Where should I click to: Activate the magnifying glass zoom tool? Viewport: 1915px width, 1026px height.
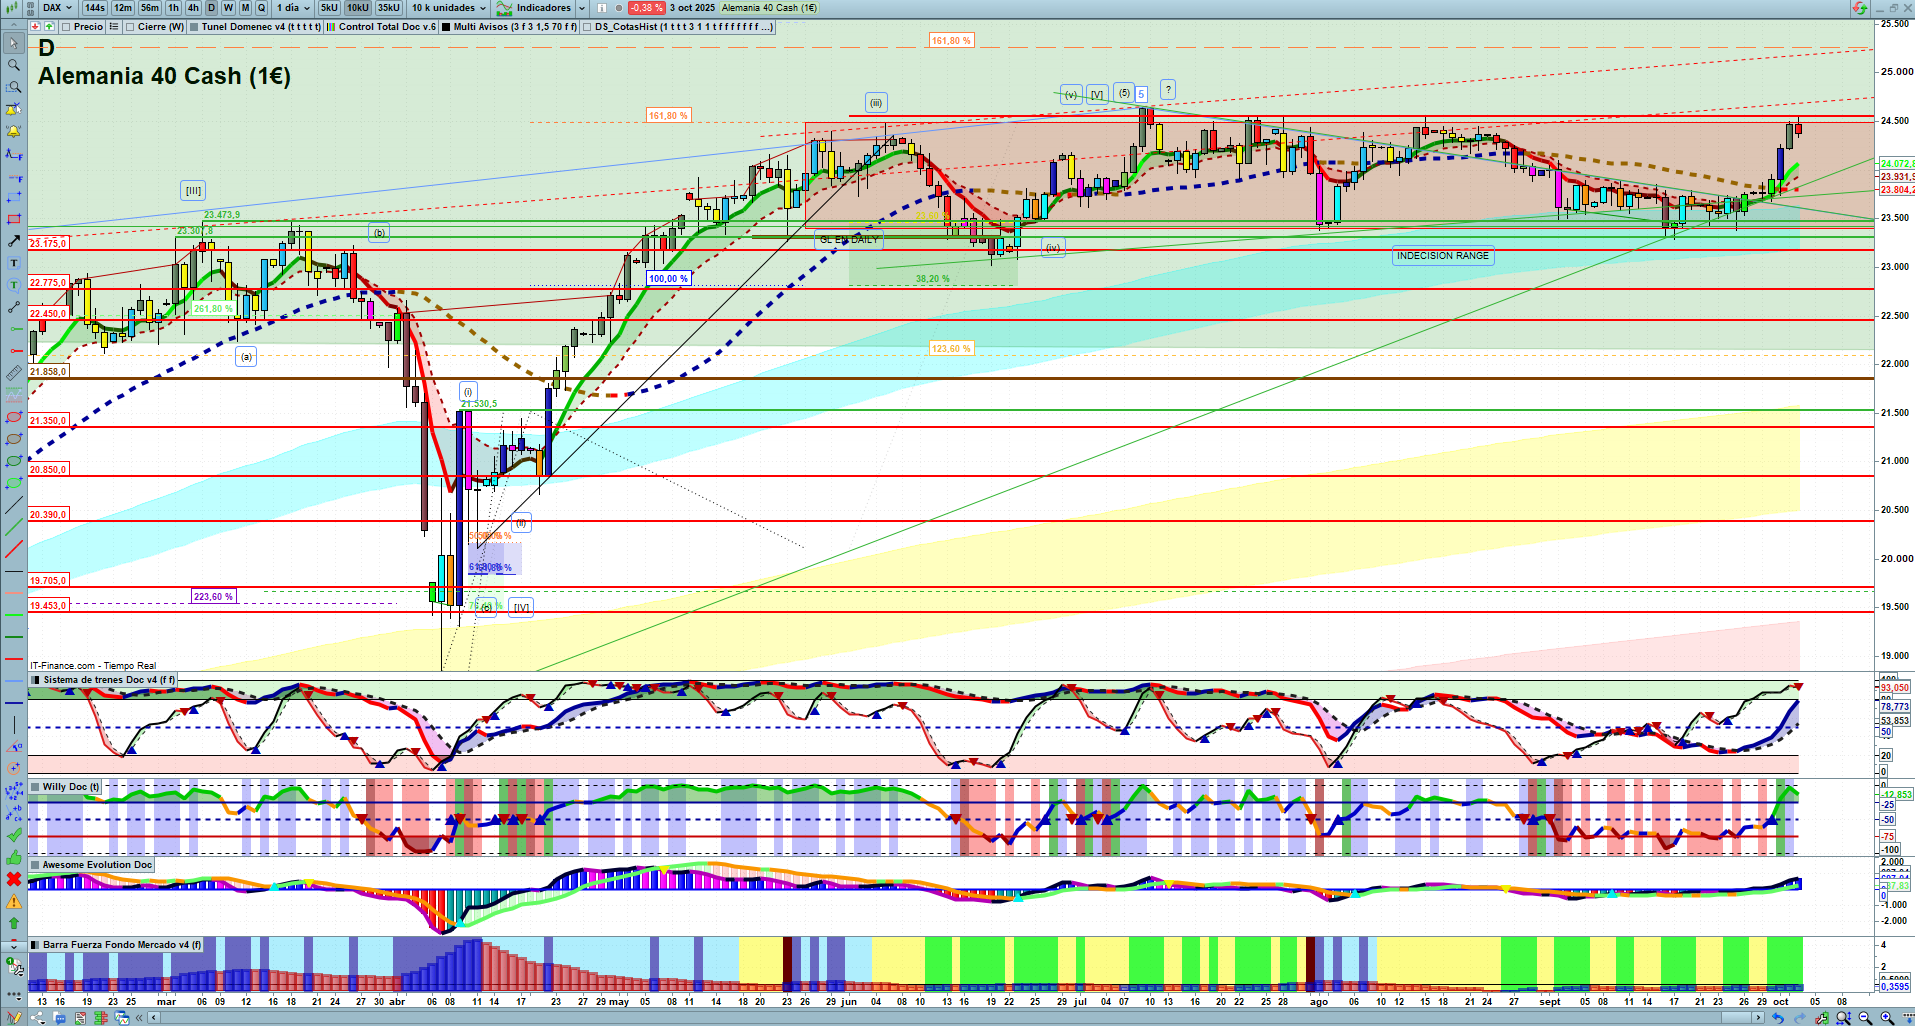point(13,65)
